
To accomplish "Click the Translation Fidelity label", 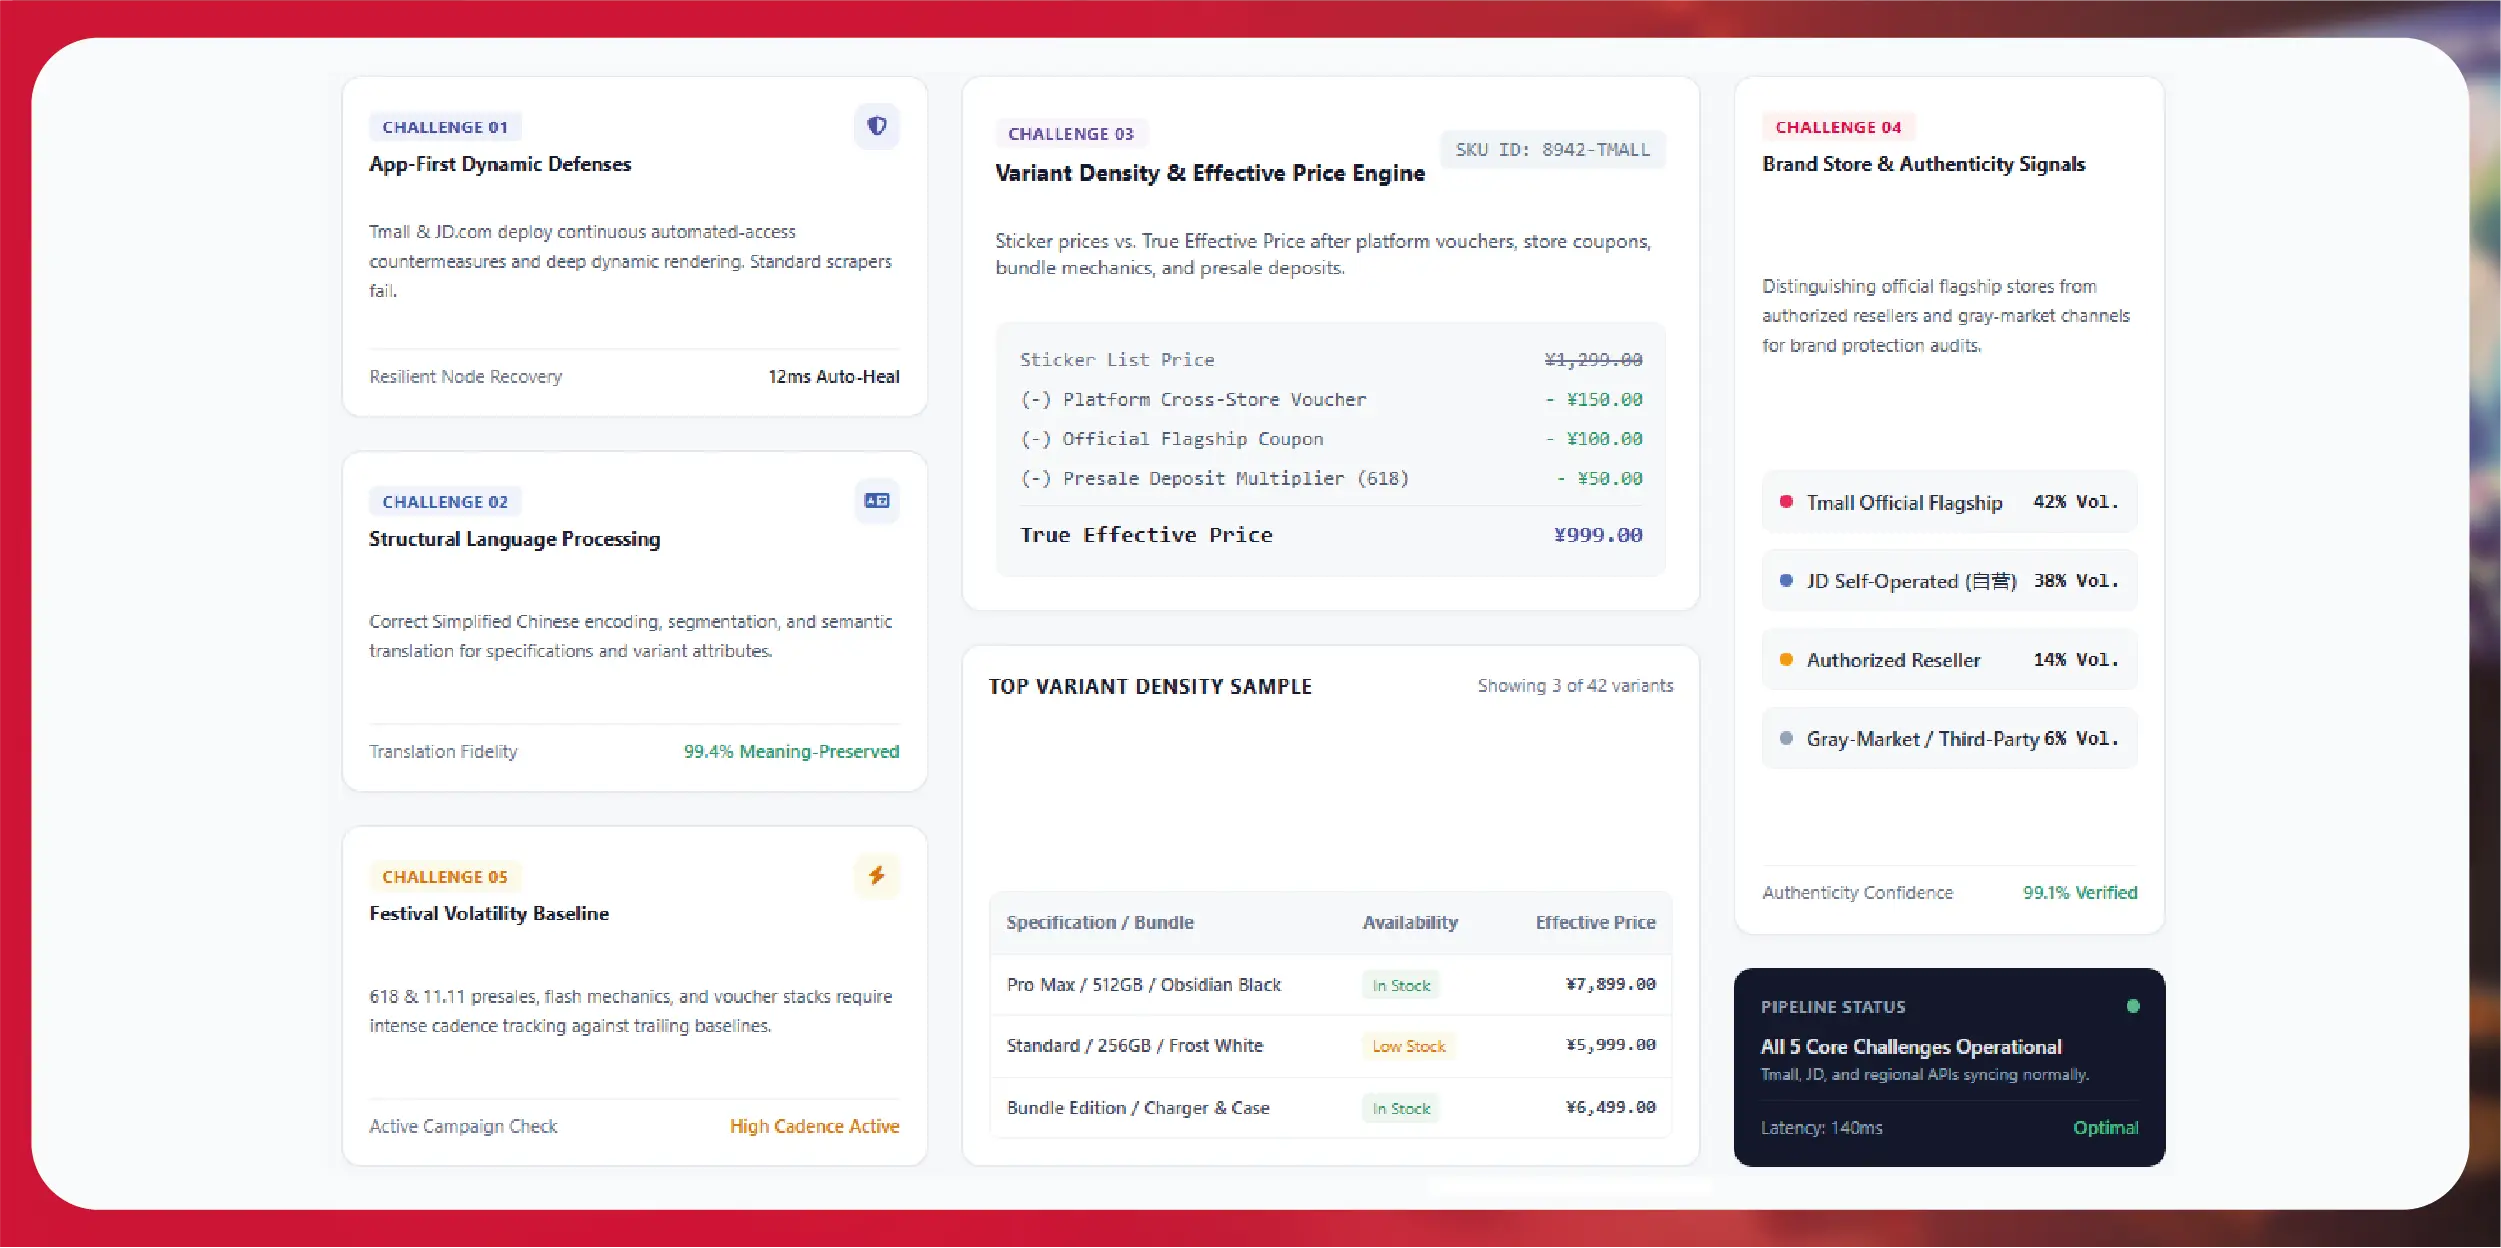I will [443, 752].
